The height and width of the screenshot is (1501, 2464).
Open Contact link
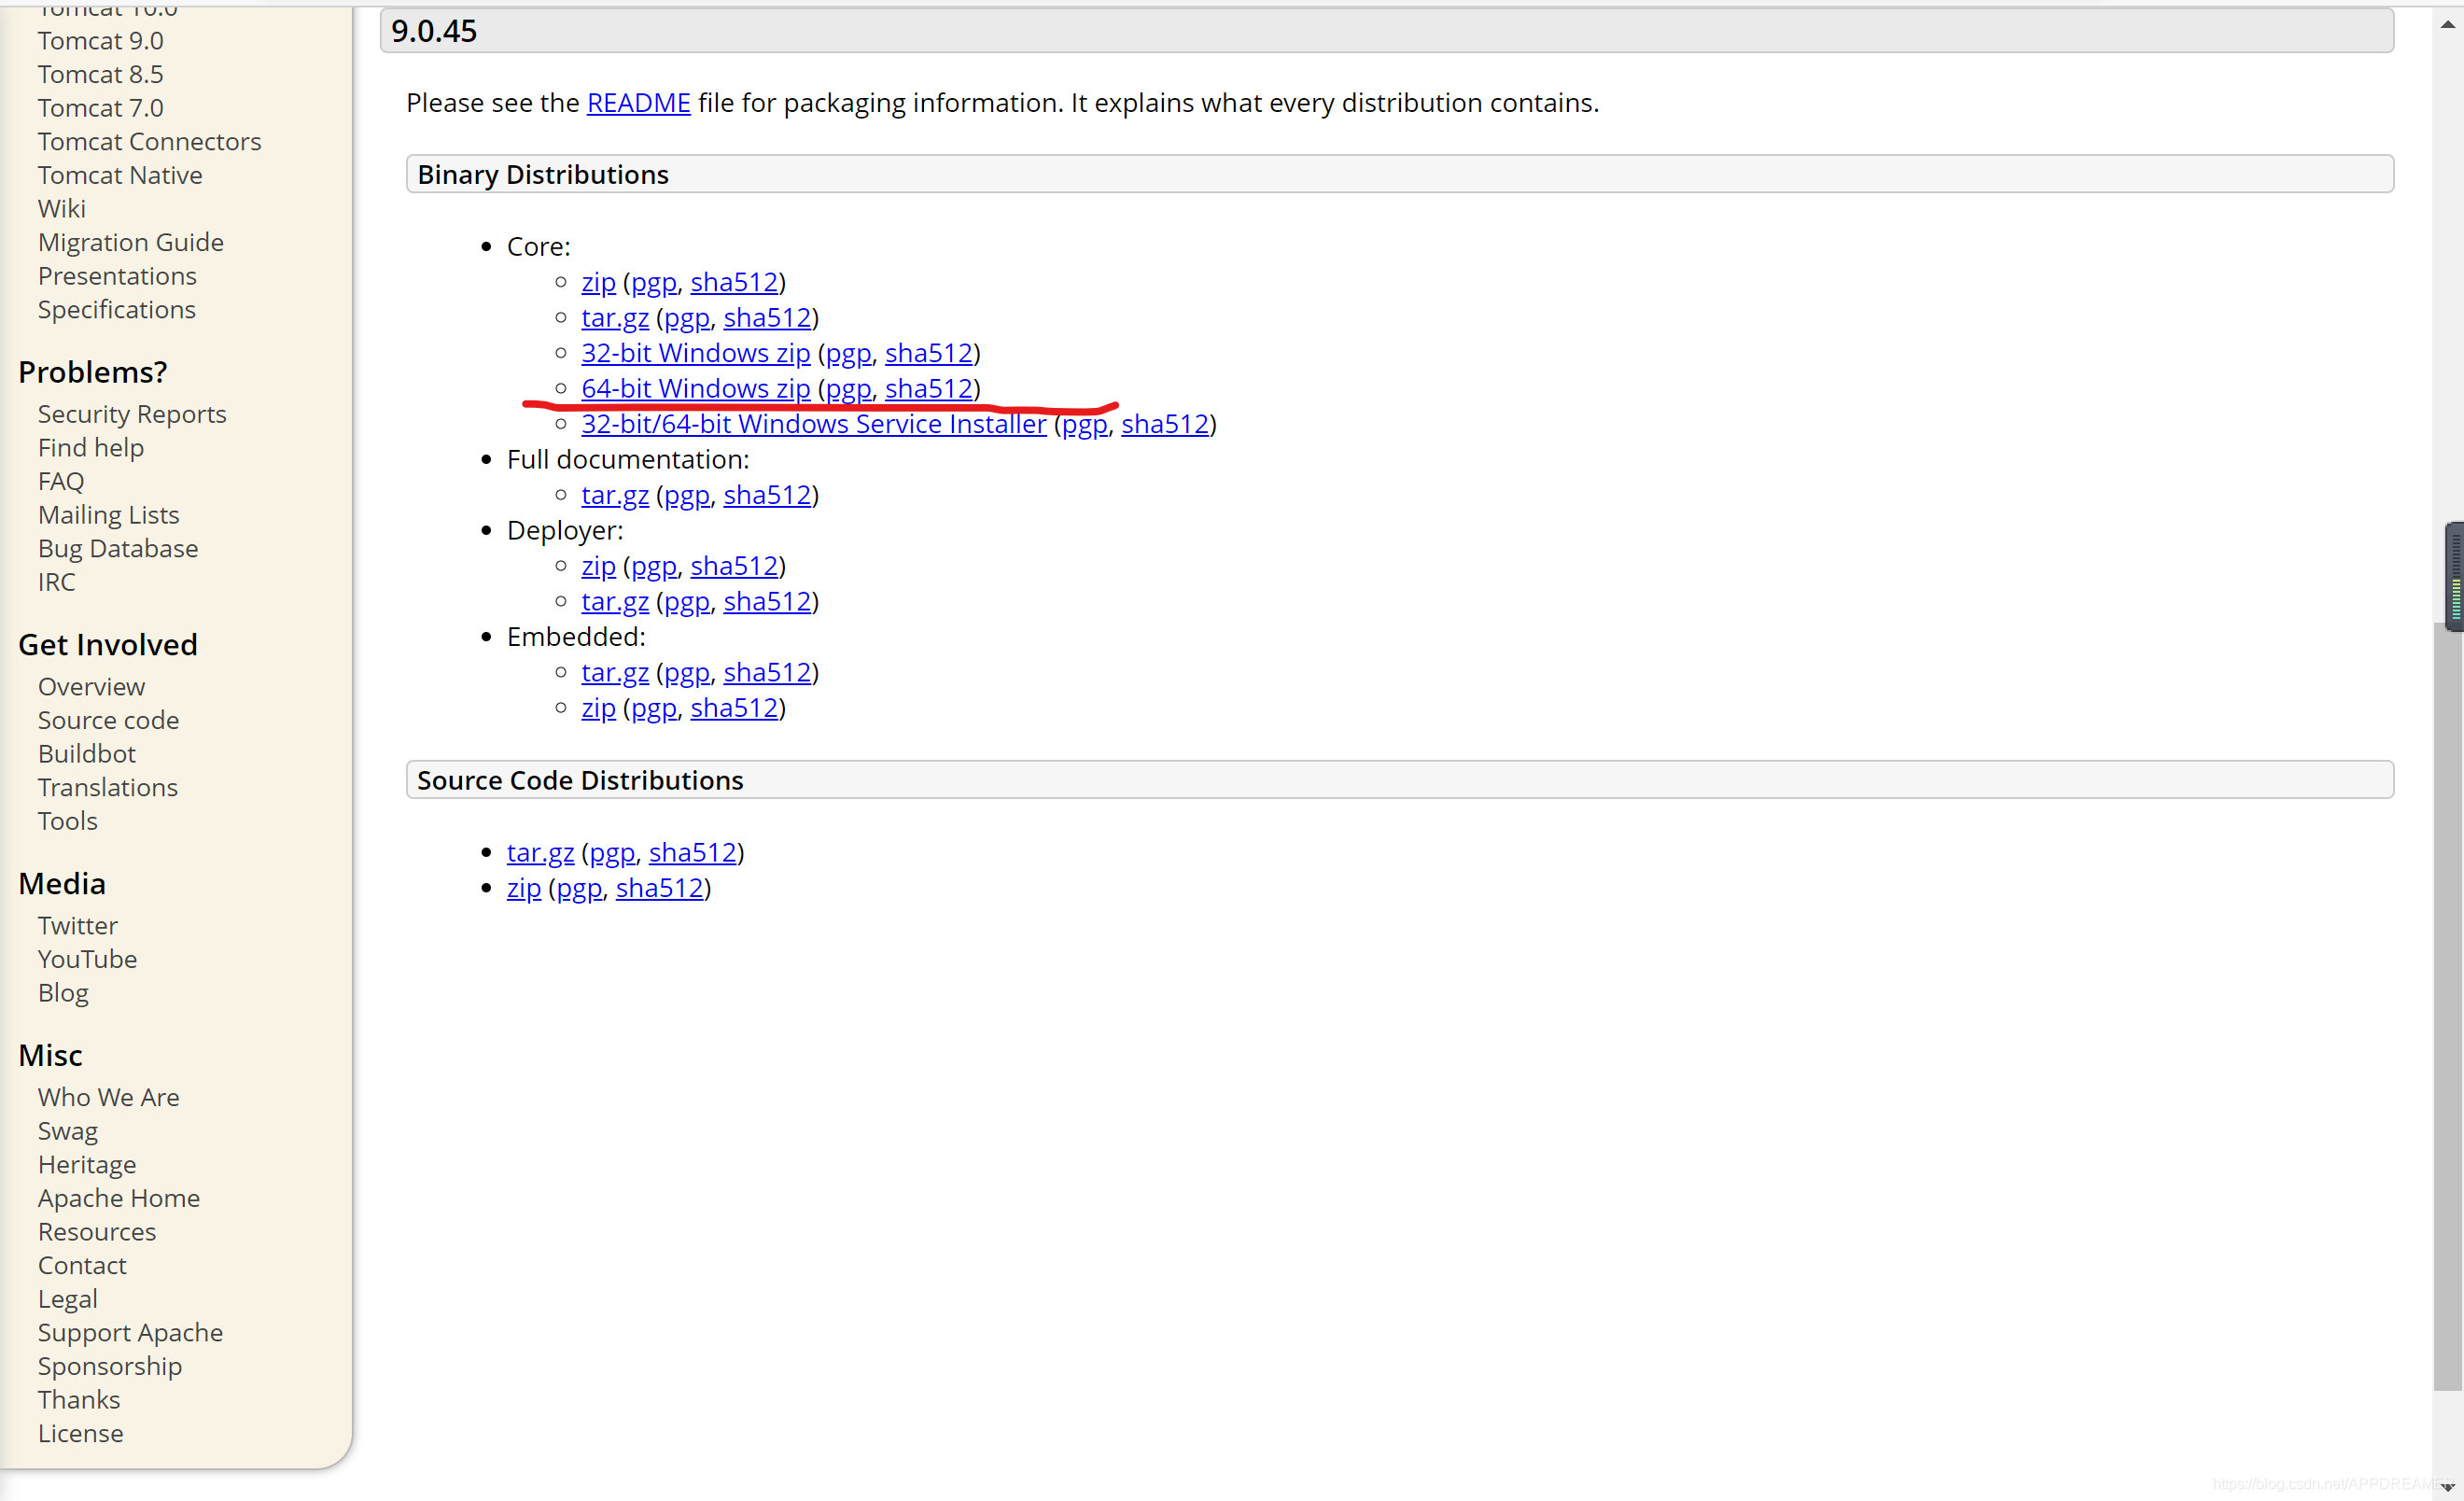81,1265
